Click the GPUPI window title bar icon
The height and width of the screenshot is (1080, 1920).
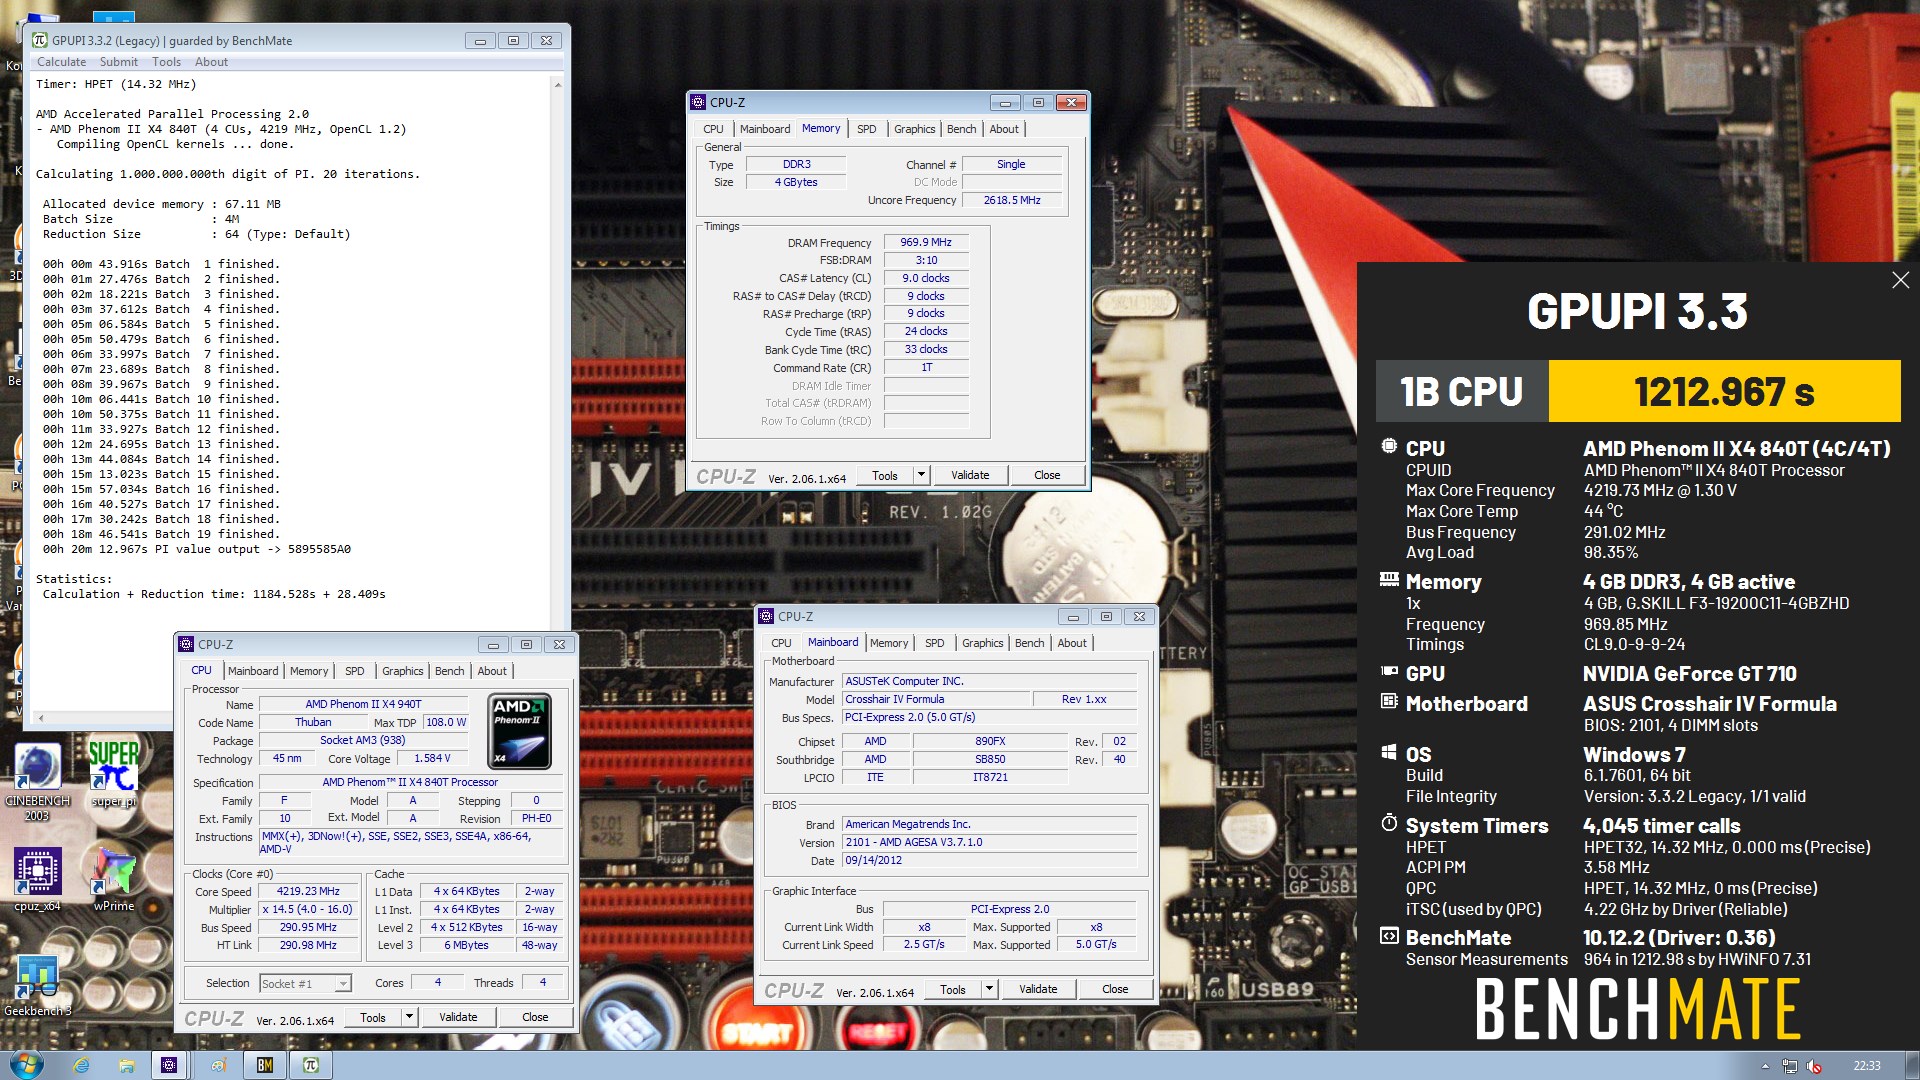[40, 41]
